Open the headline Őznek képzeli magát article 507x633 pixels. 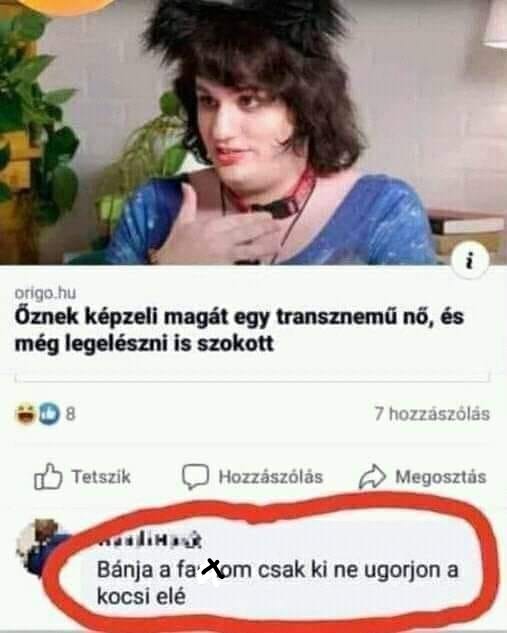[239, 329]
